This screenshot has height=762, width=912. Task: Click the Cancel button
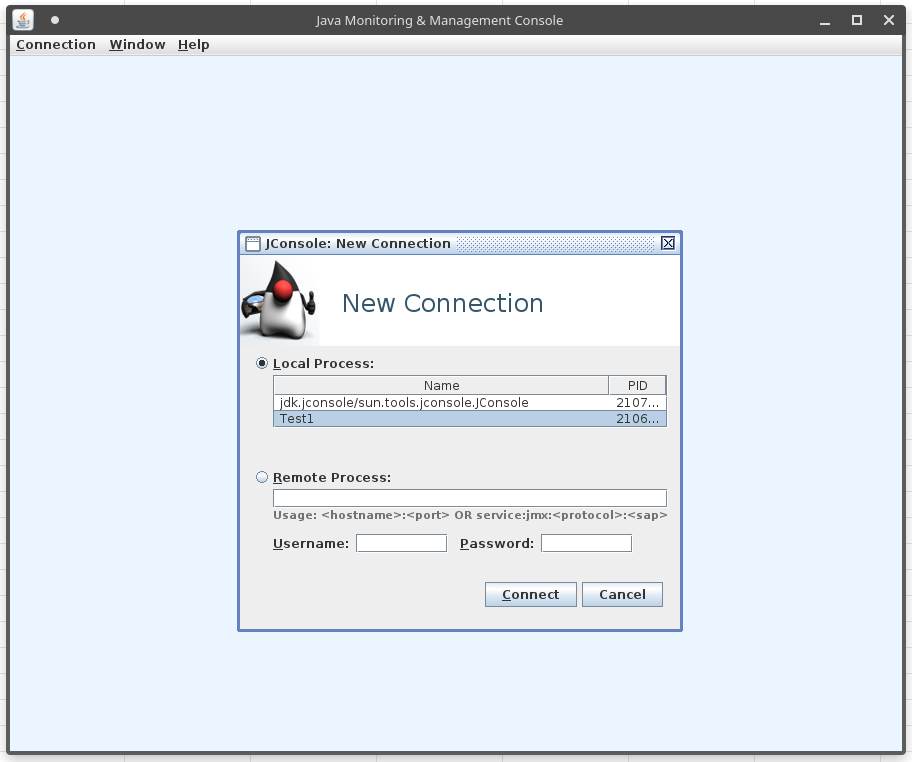tap(622, 594)
